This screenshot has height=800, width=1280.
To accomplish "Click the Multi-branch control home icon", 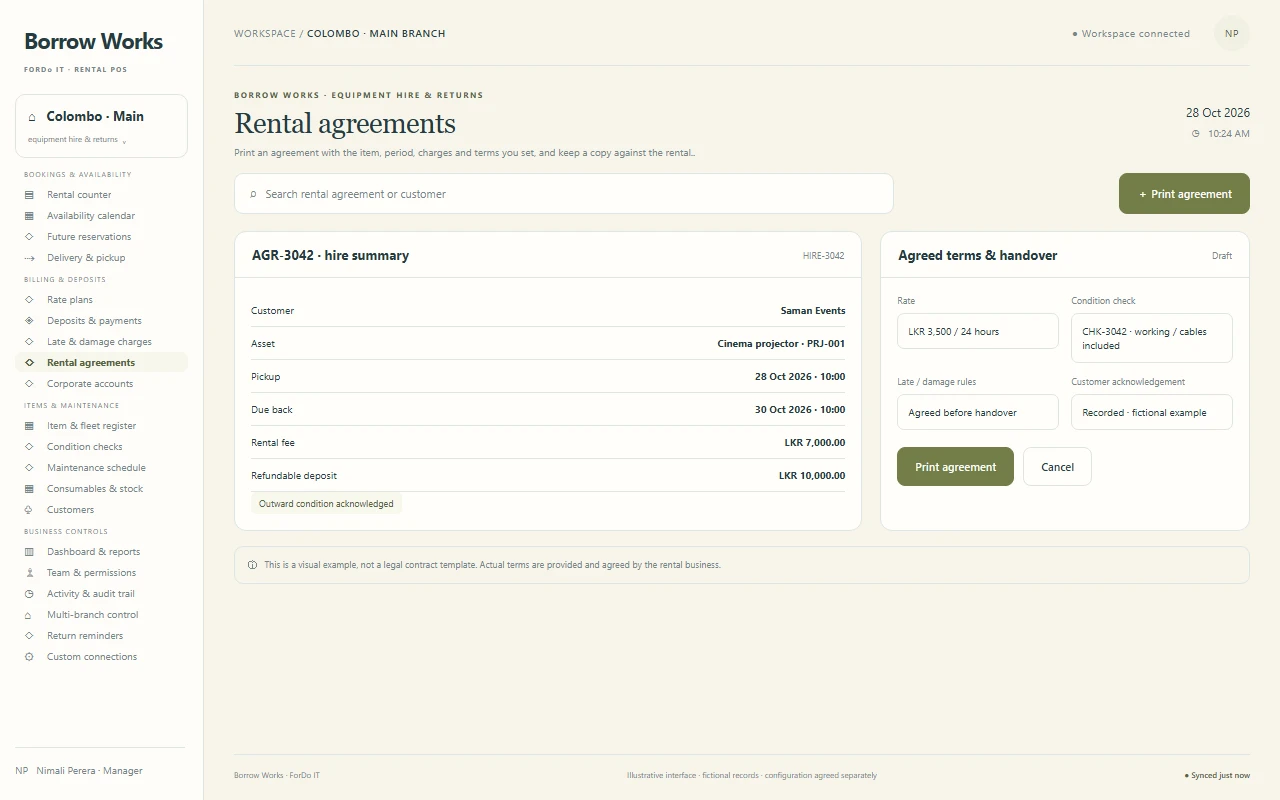I will [29, 615].
